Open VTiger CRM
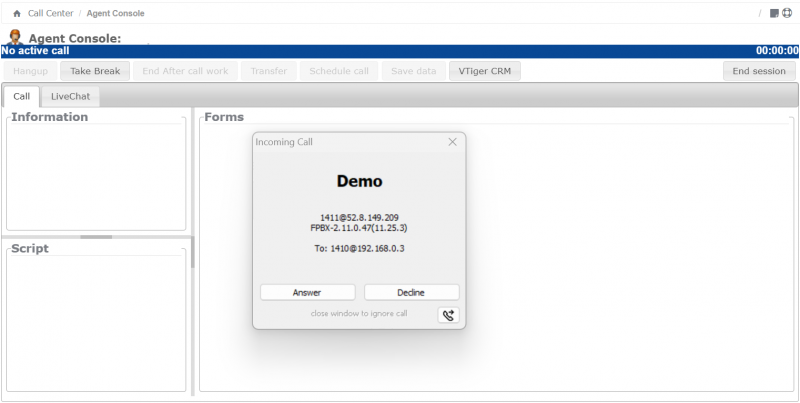This screenshot has width=800, height=403. [484, 72]
